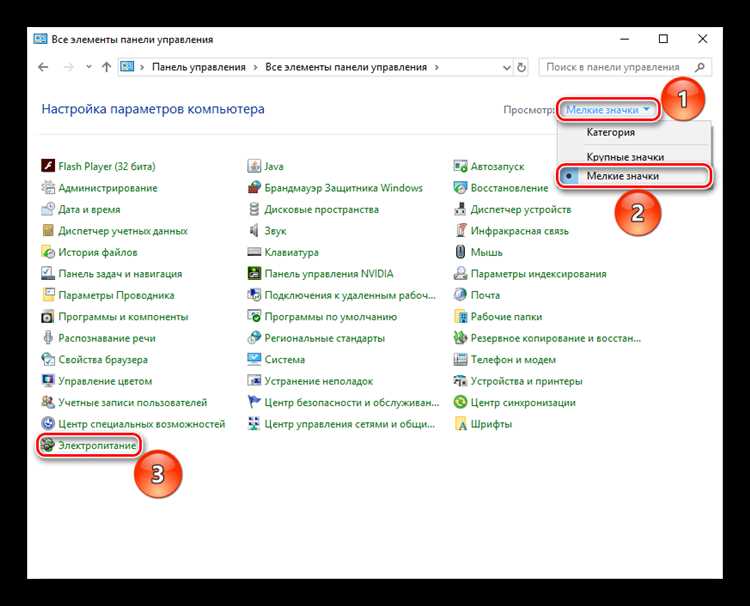The width and height of the screenshot is (750, 606).
Task: Open the Просмотр Мелкие значки dropdown
Action: [608, 110]
